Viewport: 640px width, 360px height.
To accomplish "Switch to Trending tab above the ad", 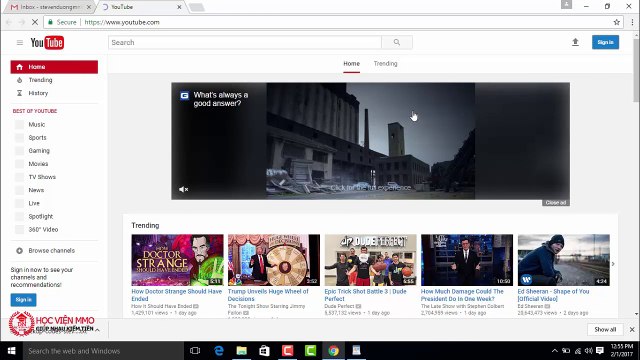I will (x=385, y=64).
